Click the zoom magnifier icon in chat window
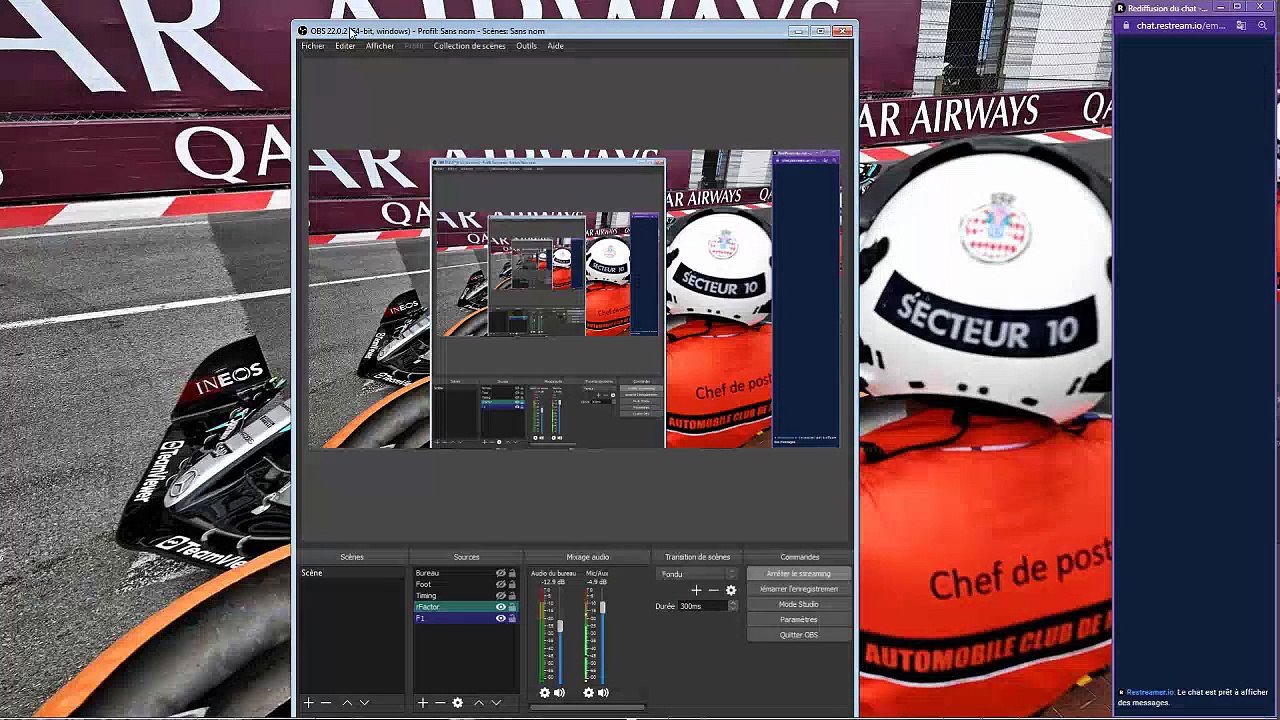 tap(1263, 25)
